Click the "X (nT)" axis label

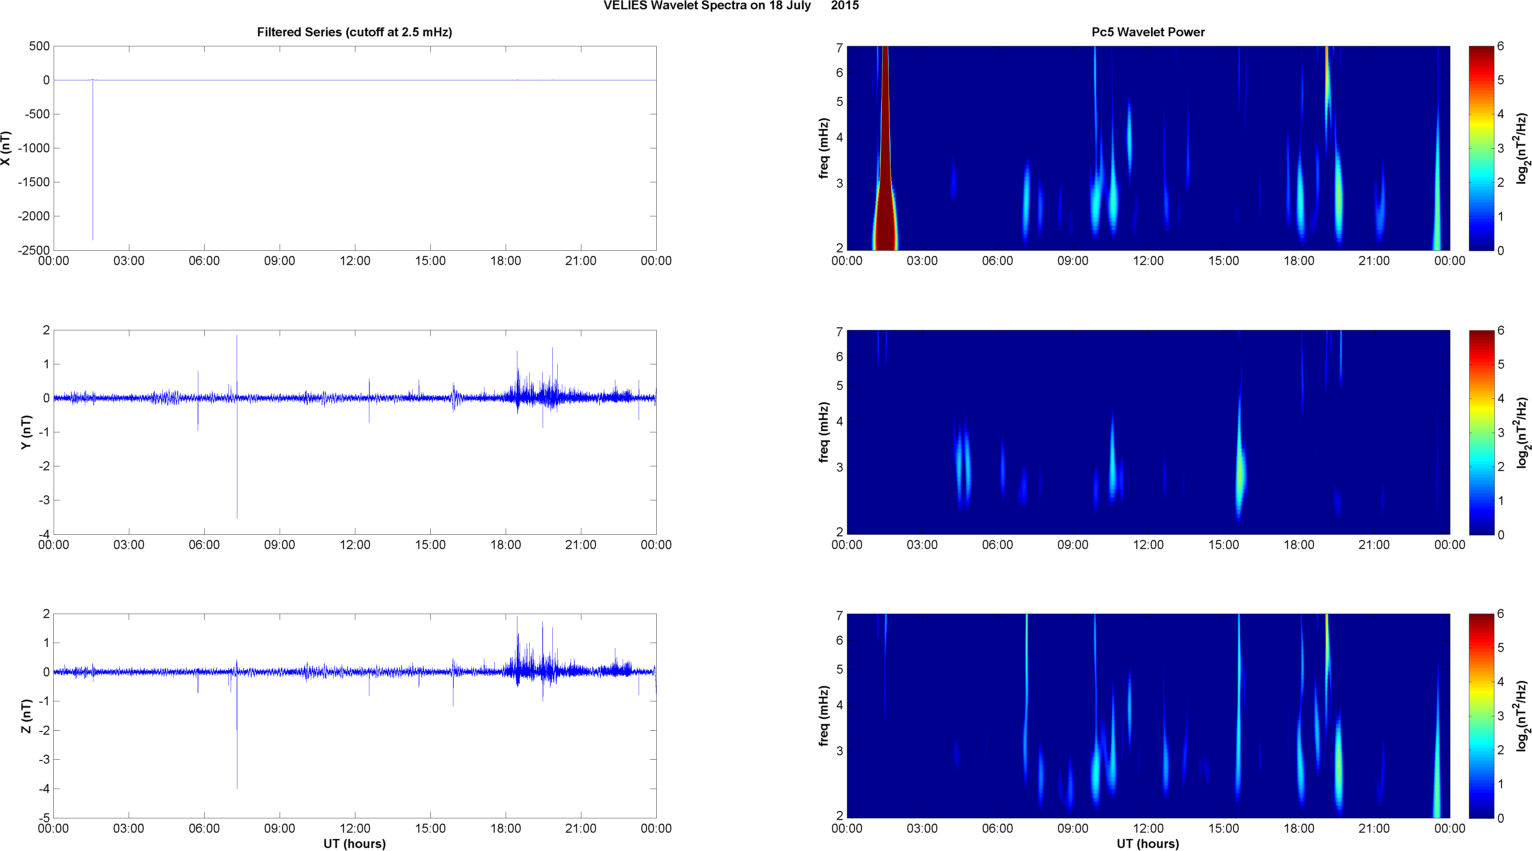point(6,148)
